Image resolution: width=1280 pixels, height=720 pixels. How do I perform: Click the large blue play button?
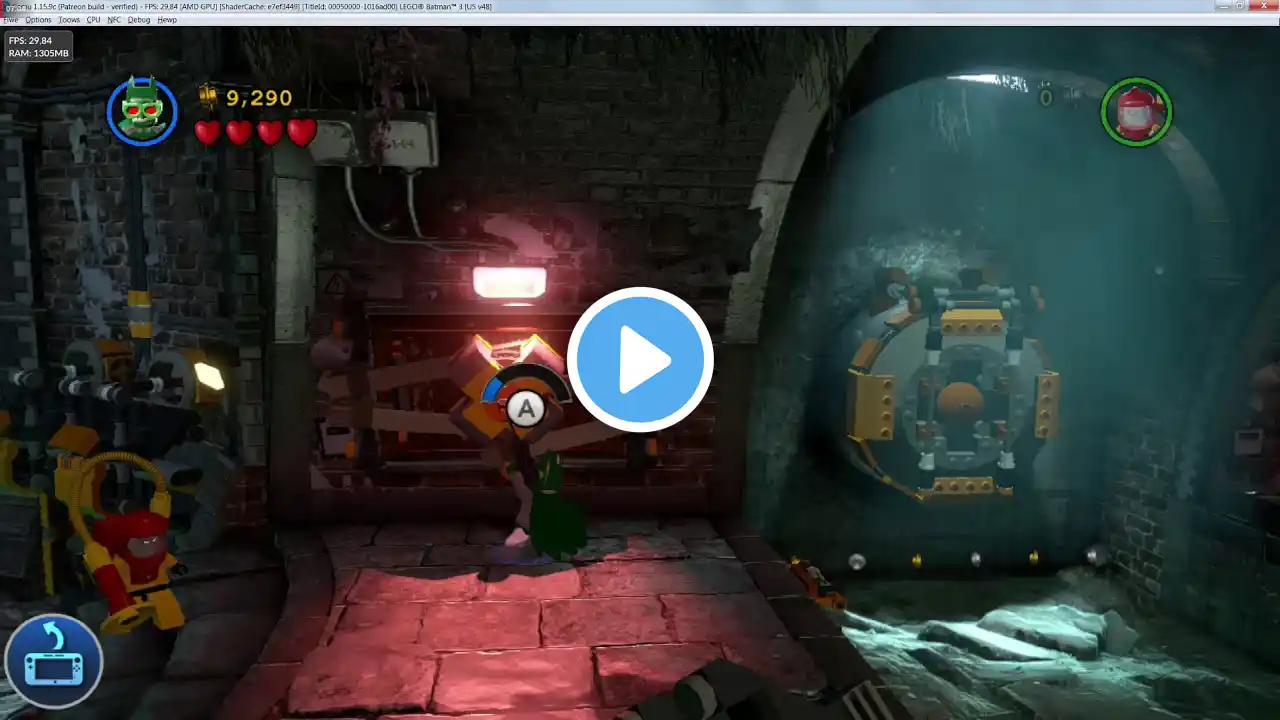click(640, 360)
